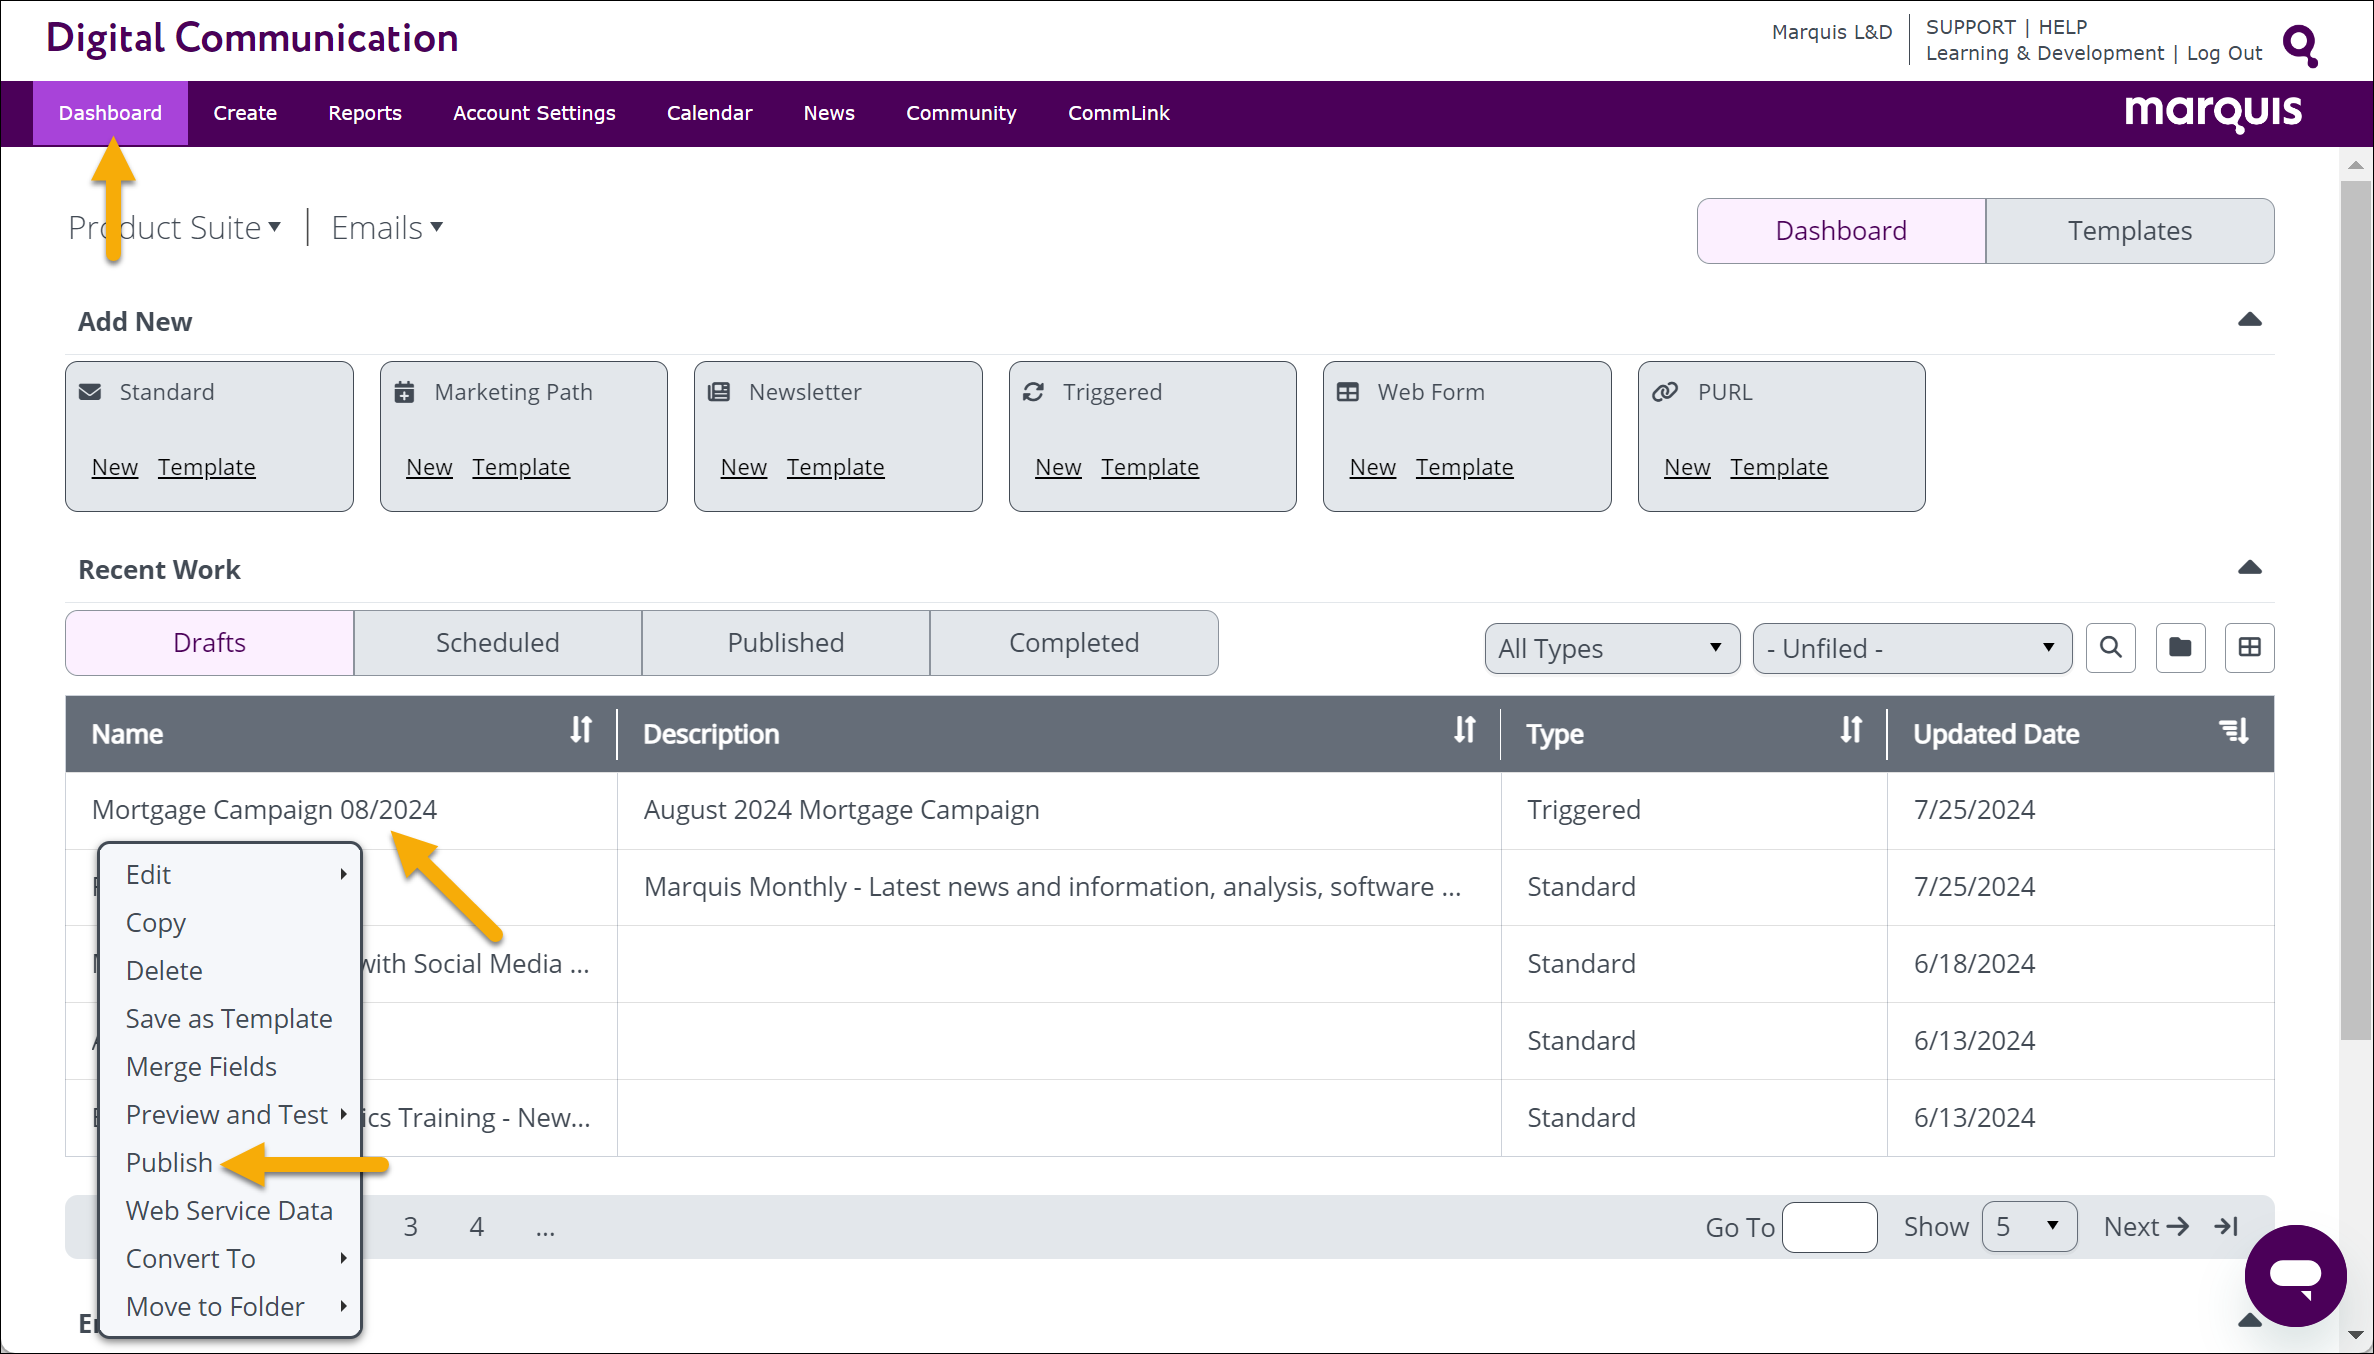The image size is (2374, 1354).
Task: Open the Show rows count dropdown
Action: 2029,1227
